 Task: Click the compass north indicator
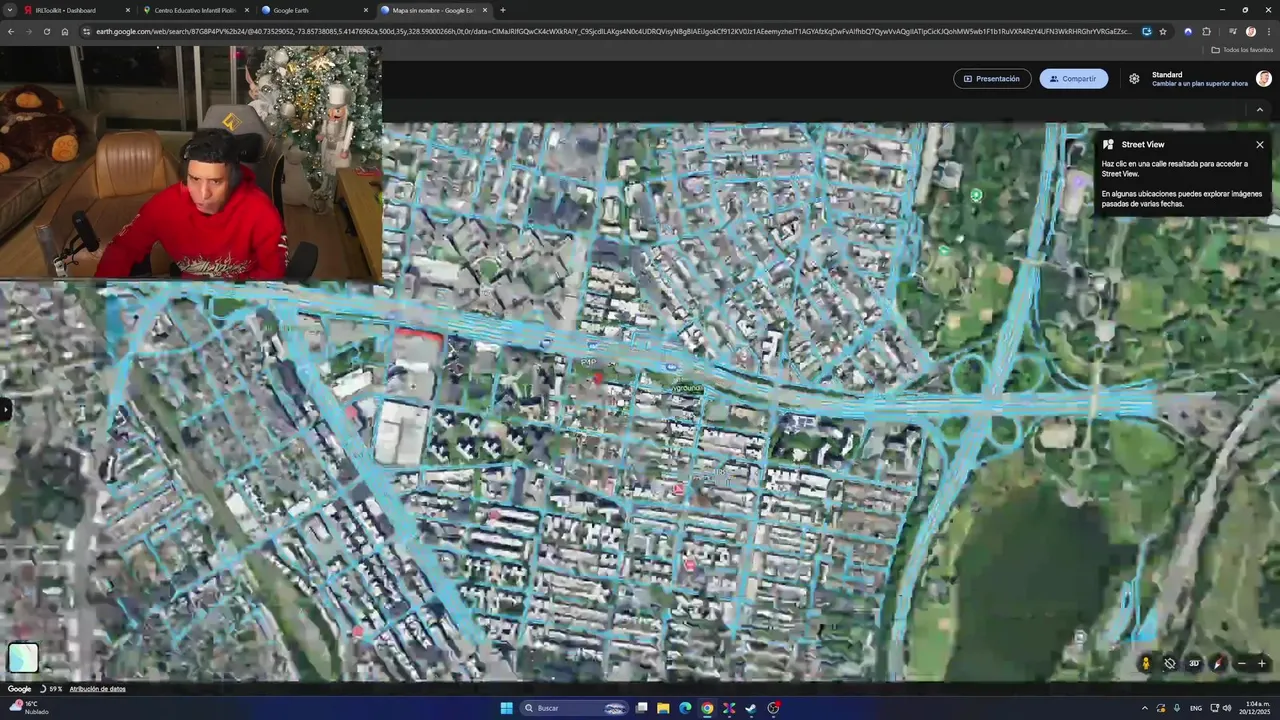pos(1218,663)
